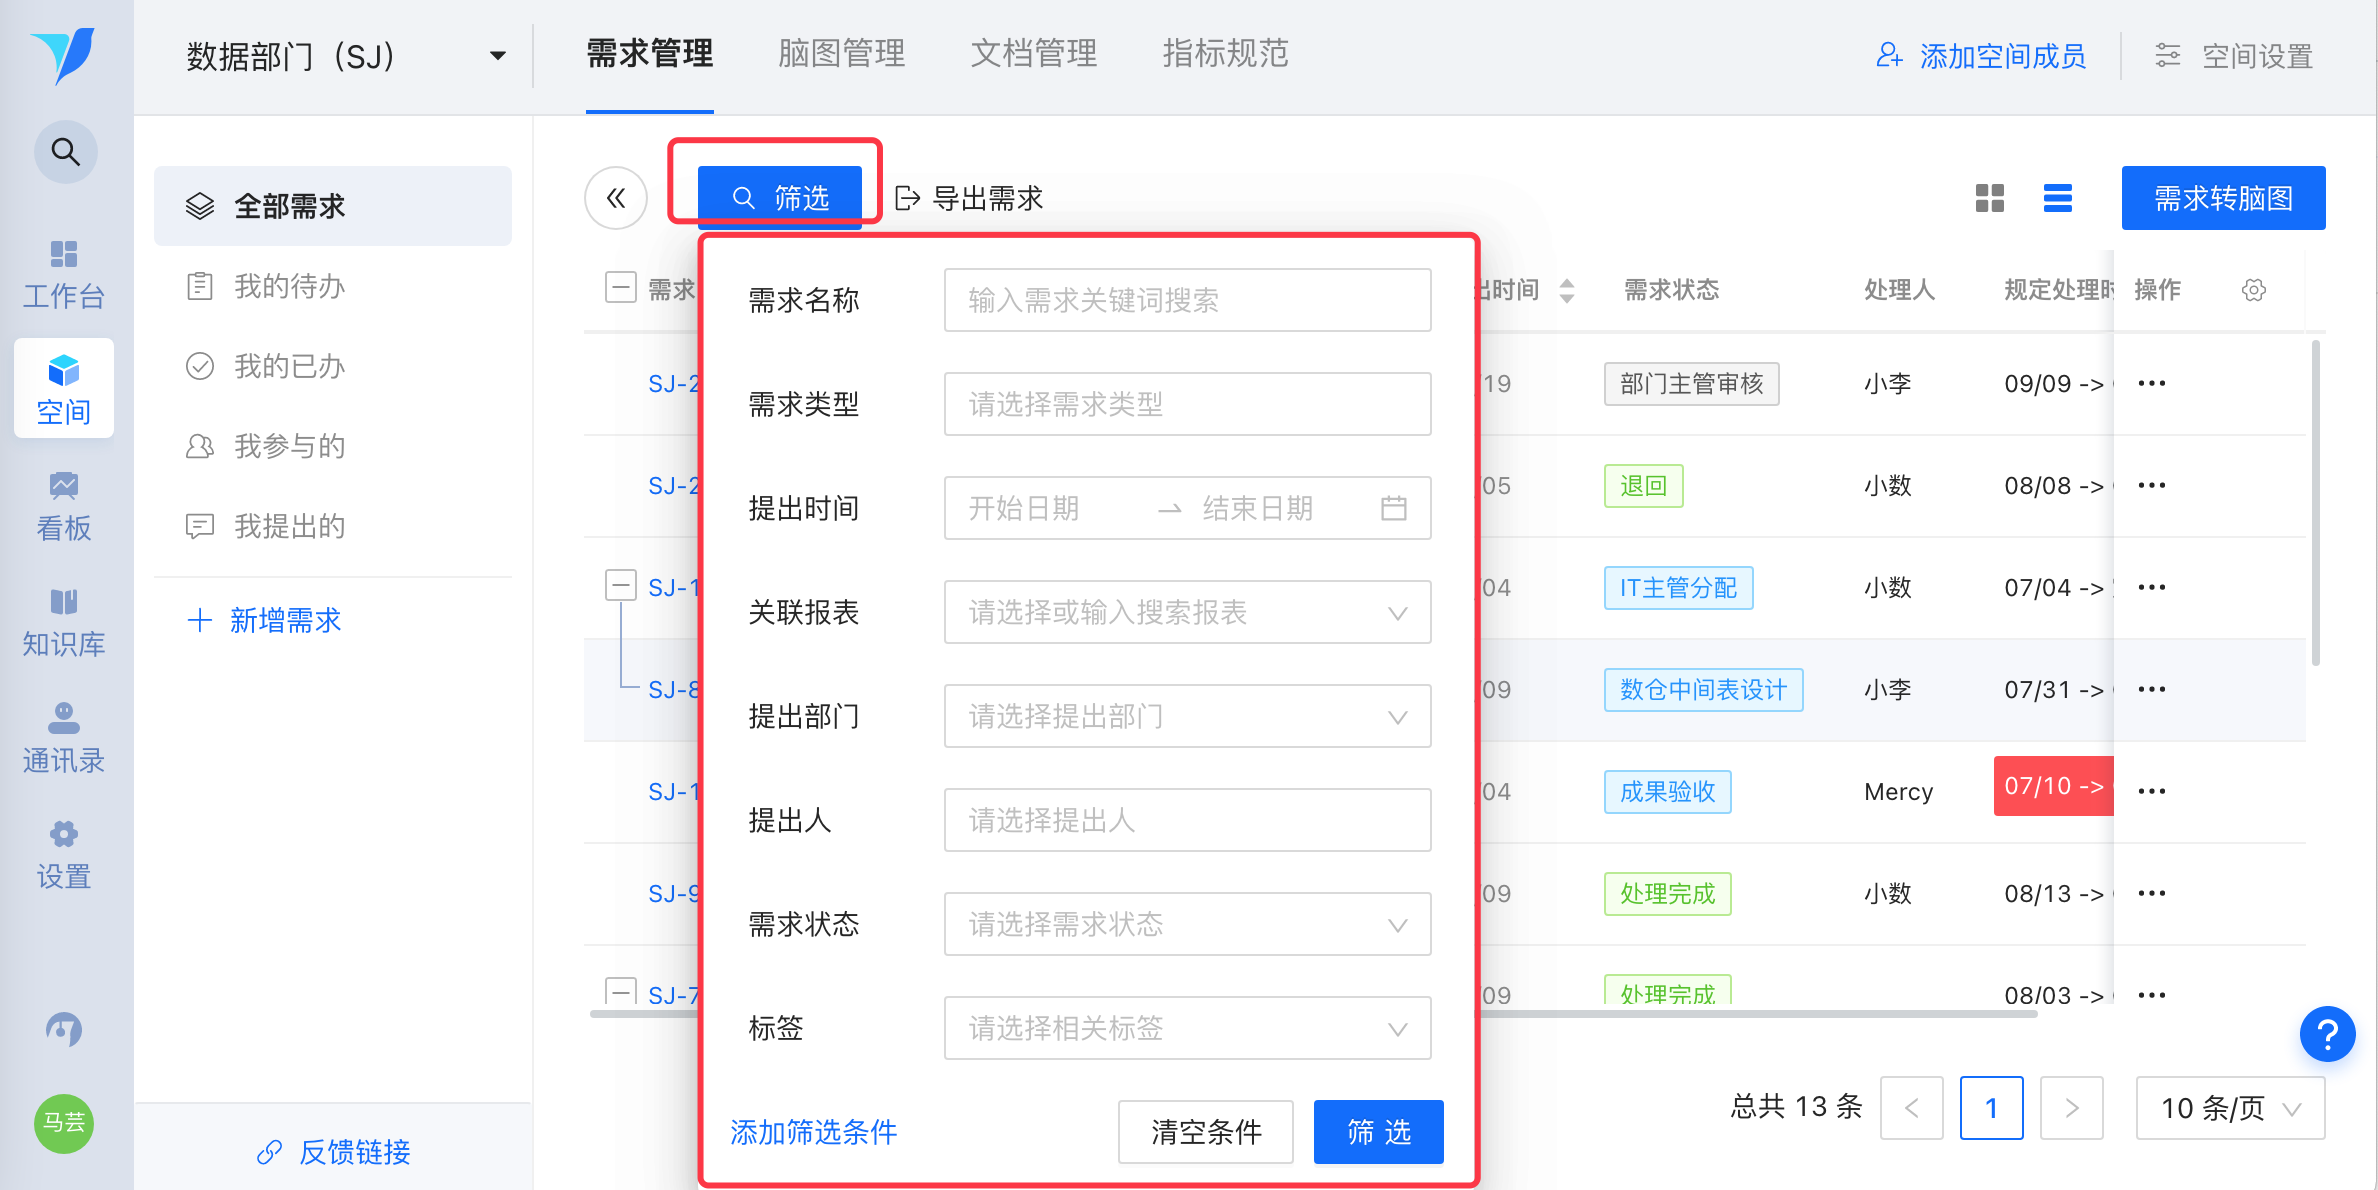Open the 标签 dropdown
Screen dimensions: 2378x1190
1187,1028
